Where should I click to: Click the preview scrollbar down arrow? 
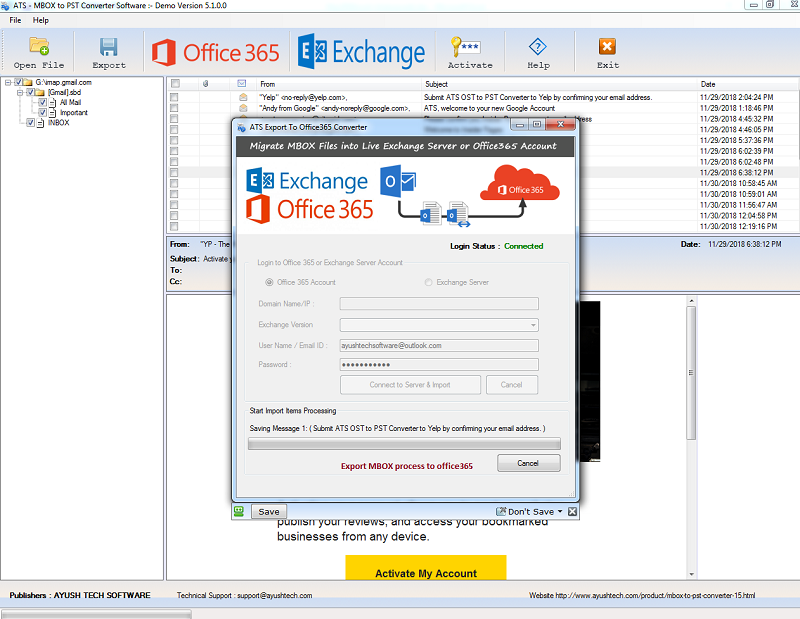tap(691, 574)
